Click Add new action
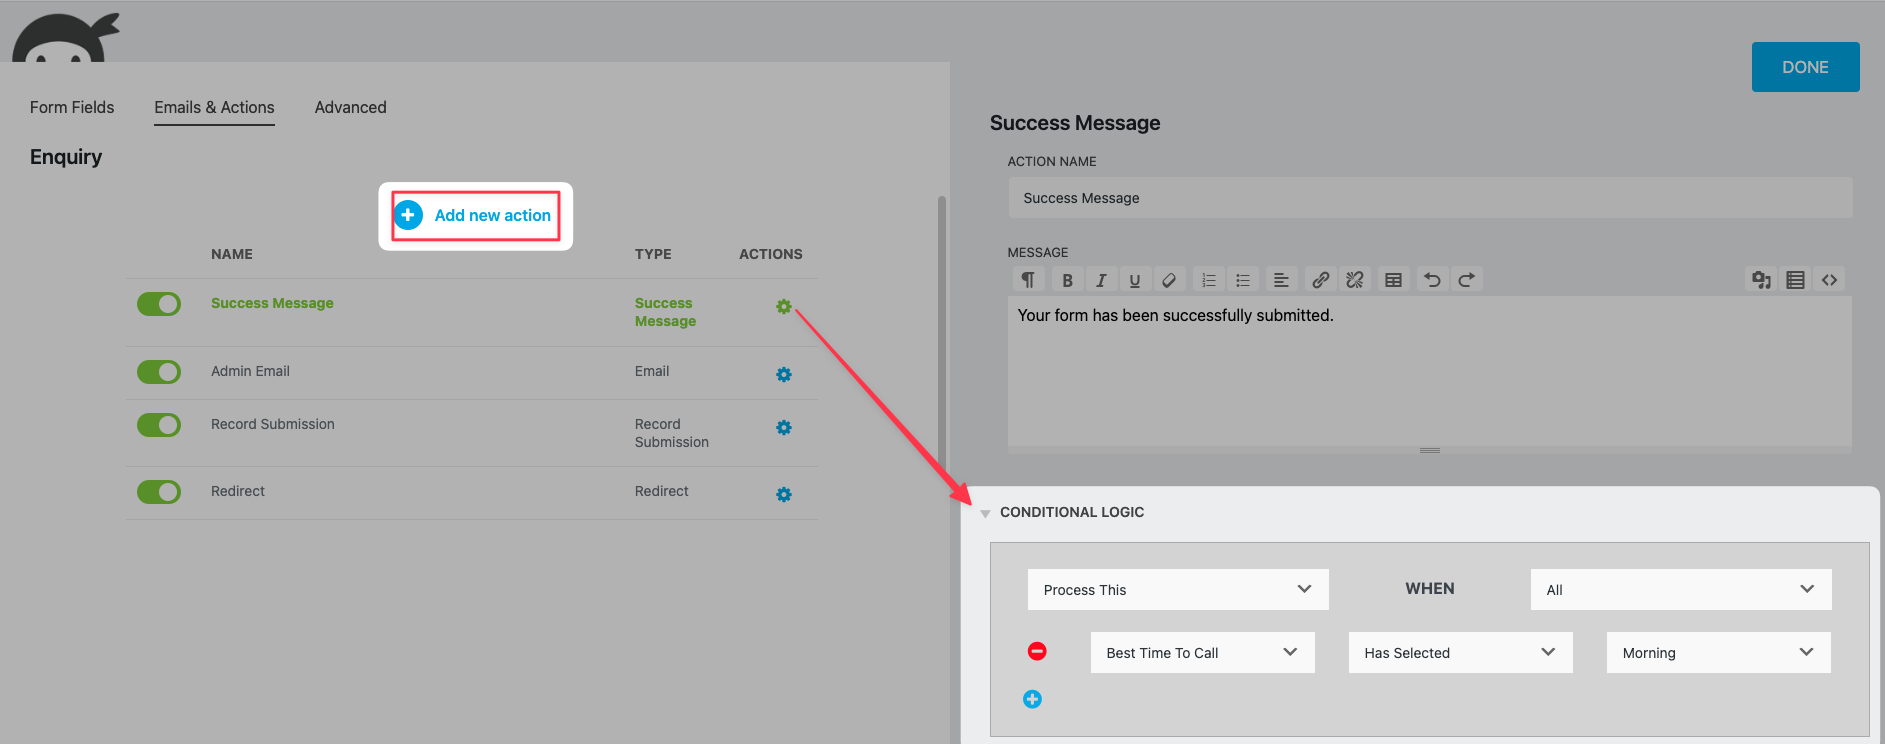 point(475,215)
